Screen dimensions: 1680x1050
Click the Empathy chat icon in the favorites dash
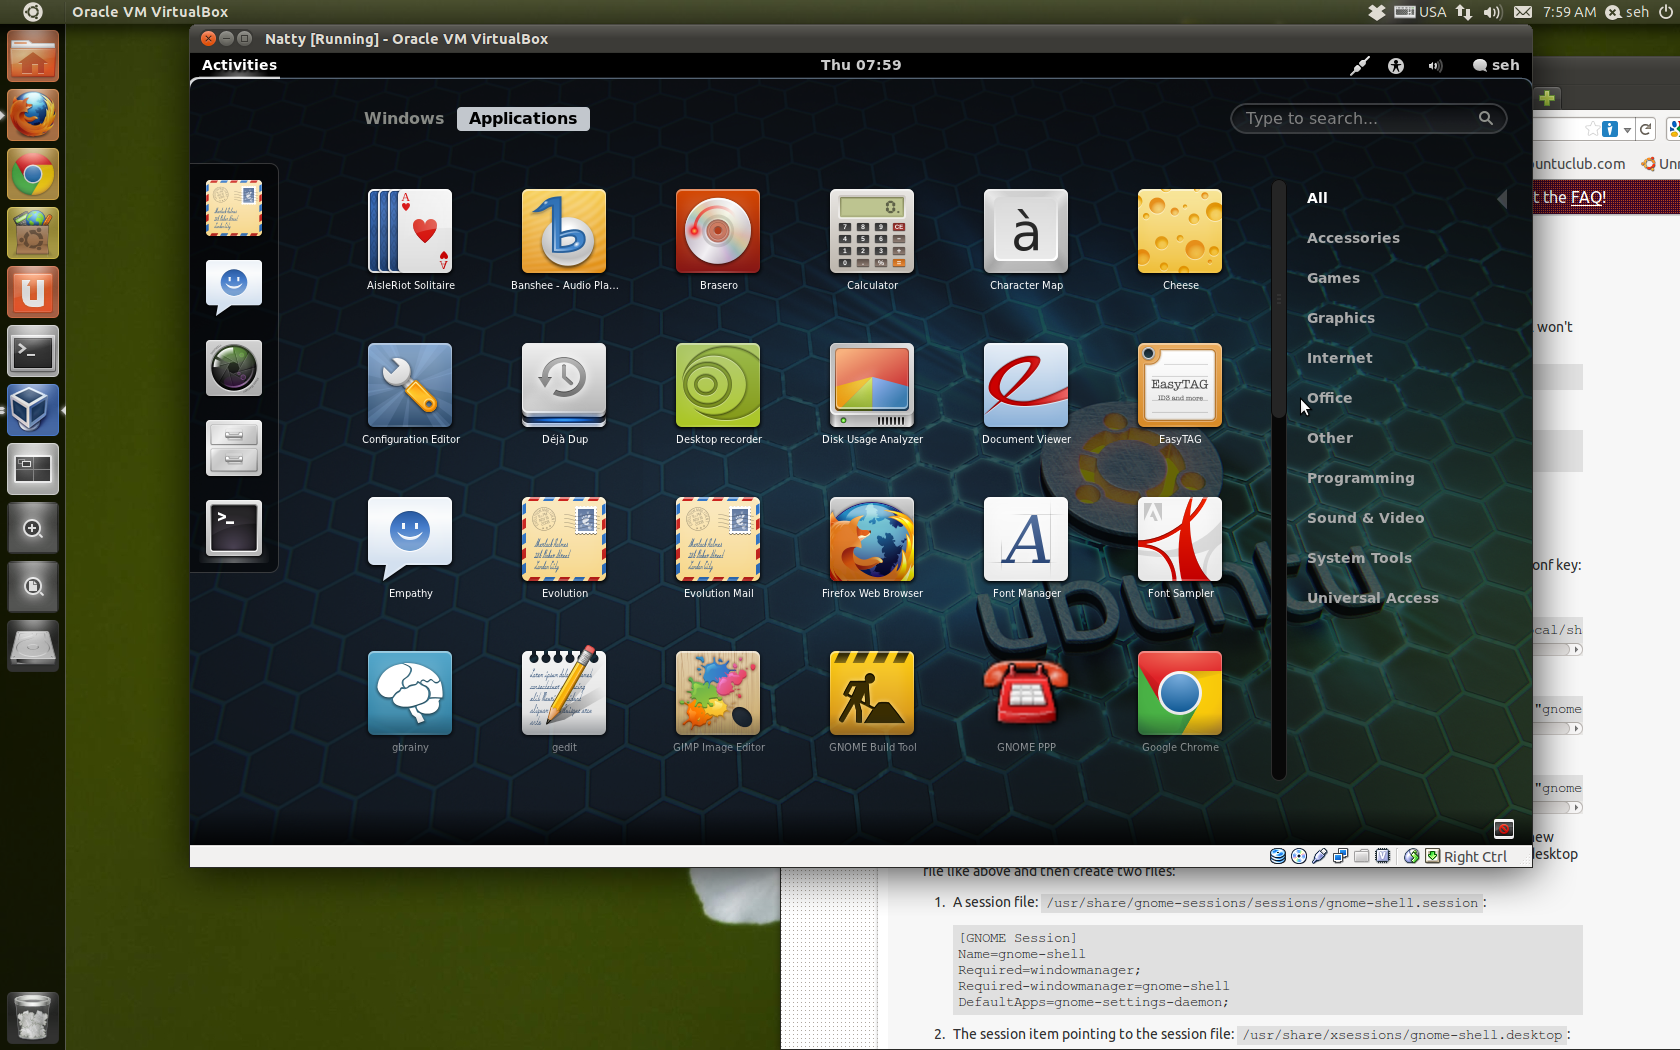pos(234,287)
